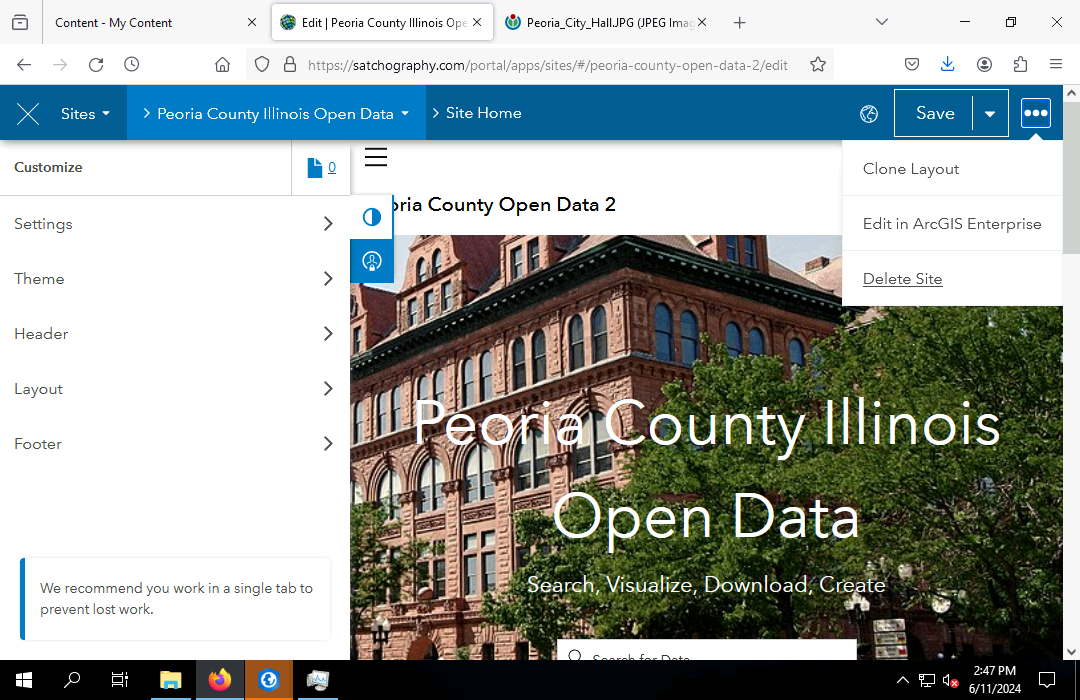Click the globe icon beside Save
The width and height of the screenshot is (1080, 700).
coord(869,114)
